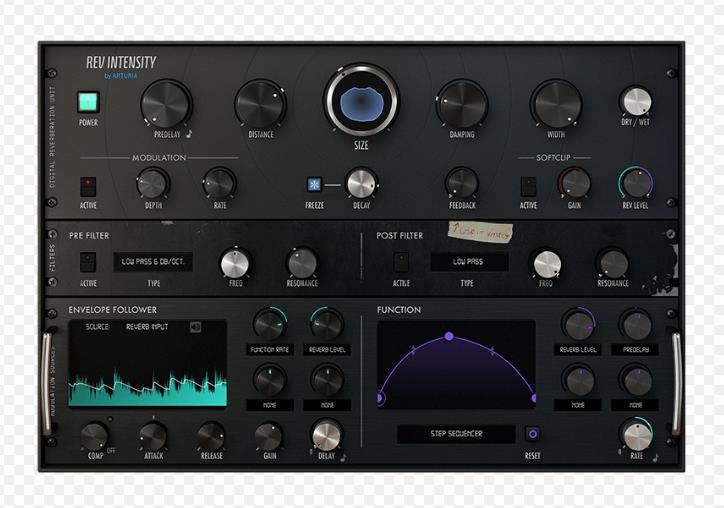This screenshot has width=724, height=508.
Task: Select the top point of function curve
Action: click(449, 337)
